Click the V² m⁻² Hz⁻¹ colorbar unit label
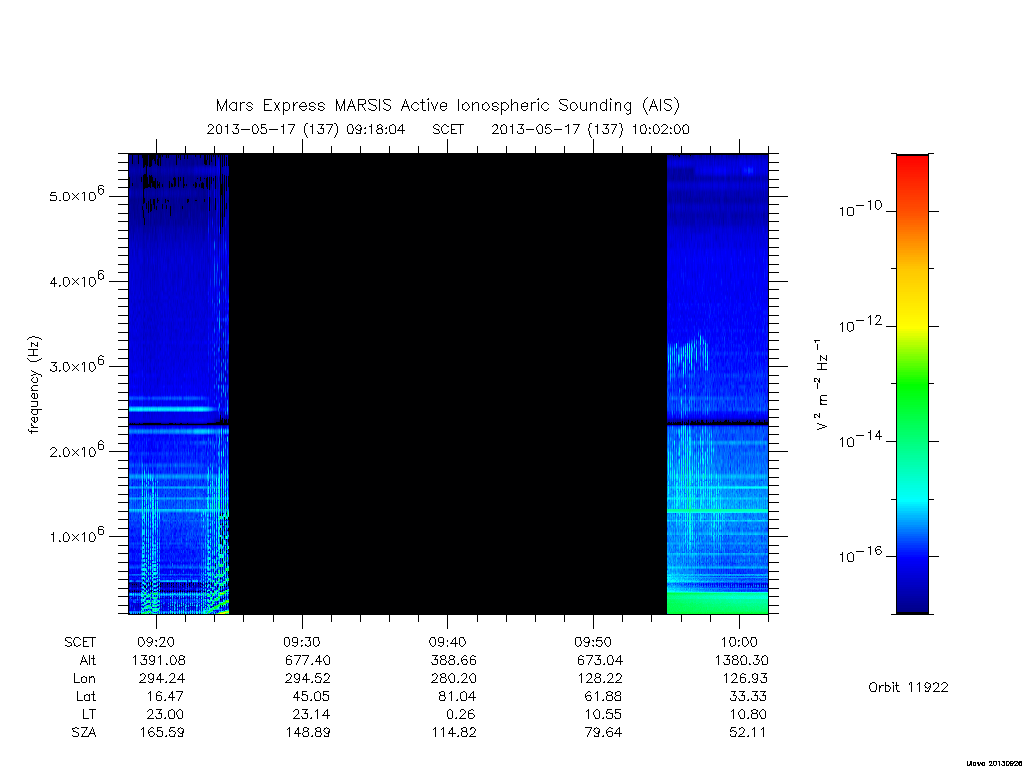 [822, 385]
